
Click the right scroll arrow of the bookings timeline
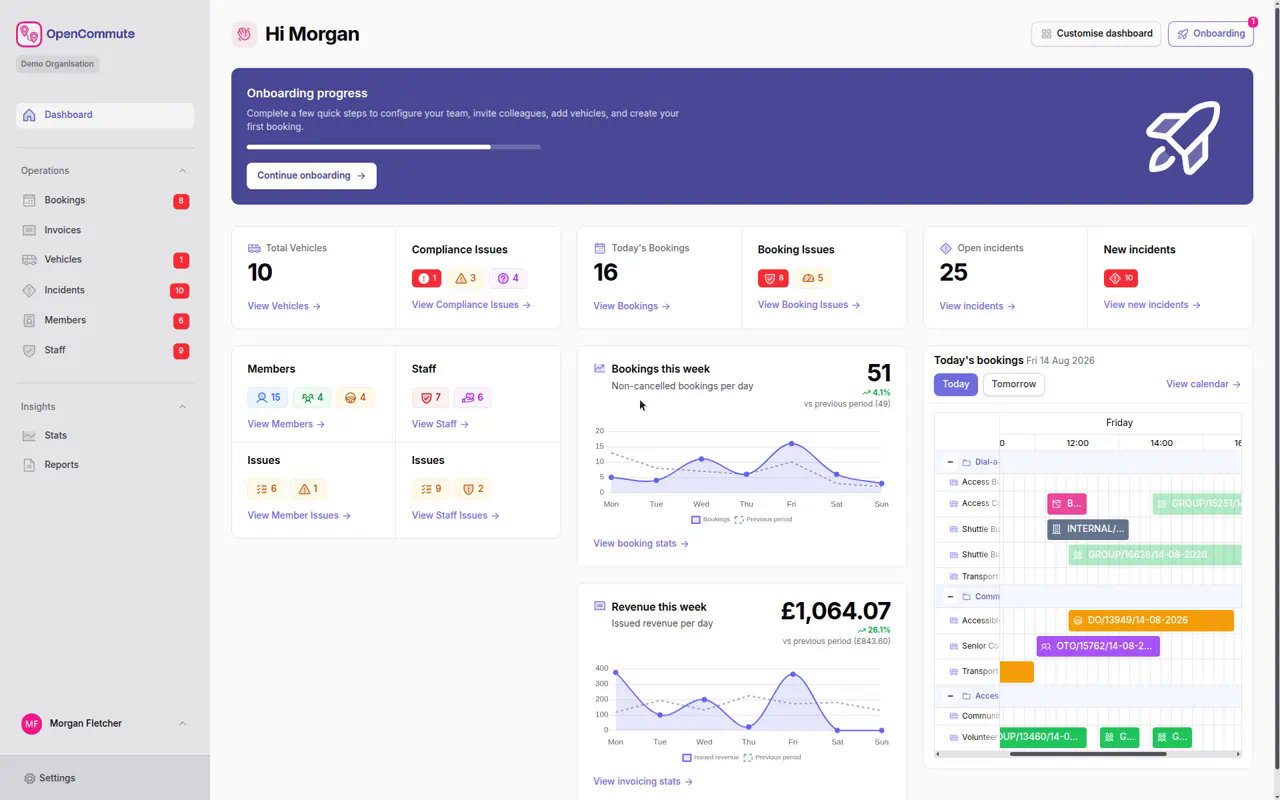[x=1238, y=754]
